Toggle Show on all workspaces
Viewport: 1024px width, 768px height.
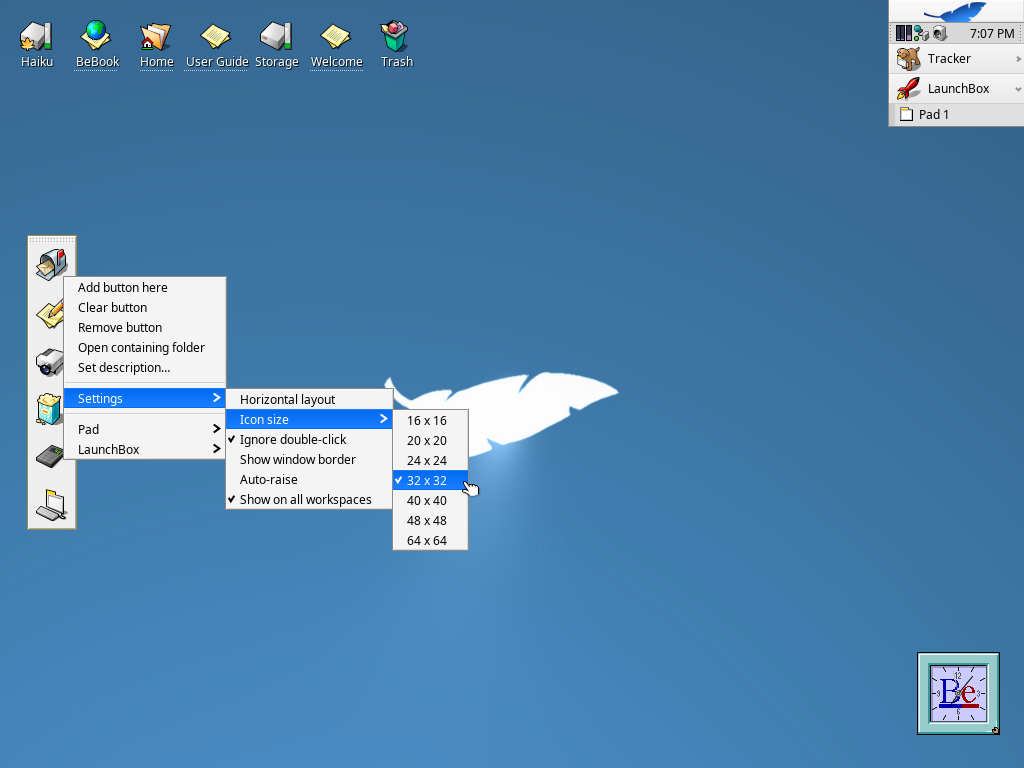(309, 500)
